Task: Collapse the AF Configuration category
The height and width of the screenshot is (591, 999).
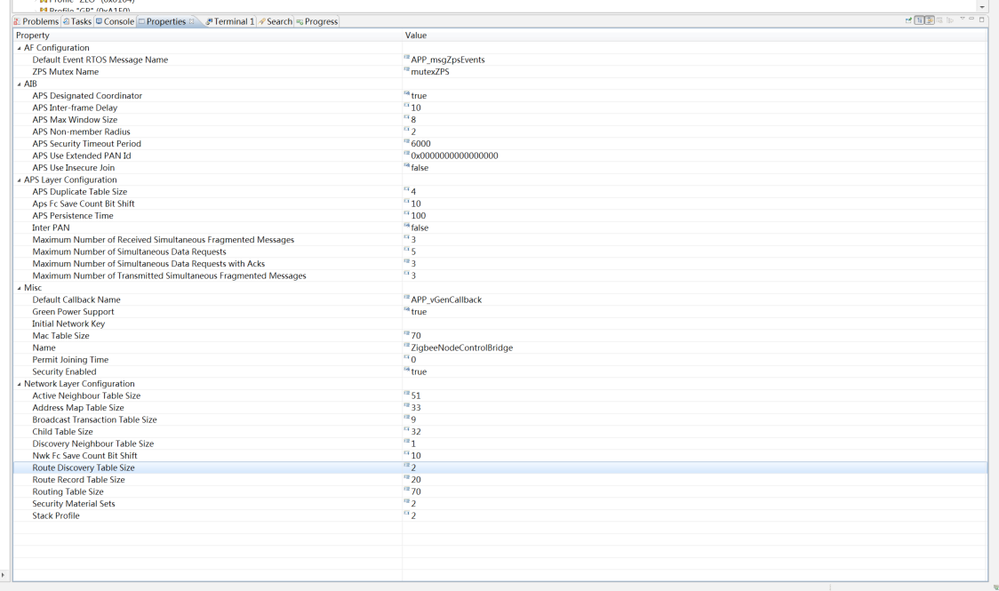Action: [18, 48]
